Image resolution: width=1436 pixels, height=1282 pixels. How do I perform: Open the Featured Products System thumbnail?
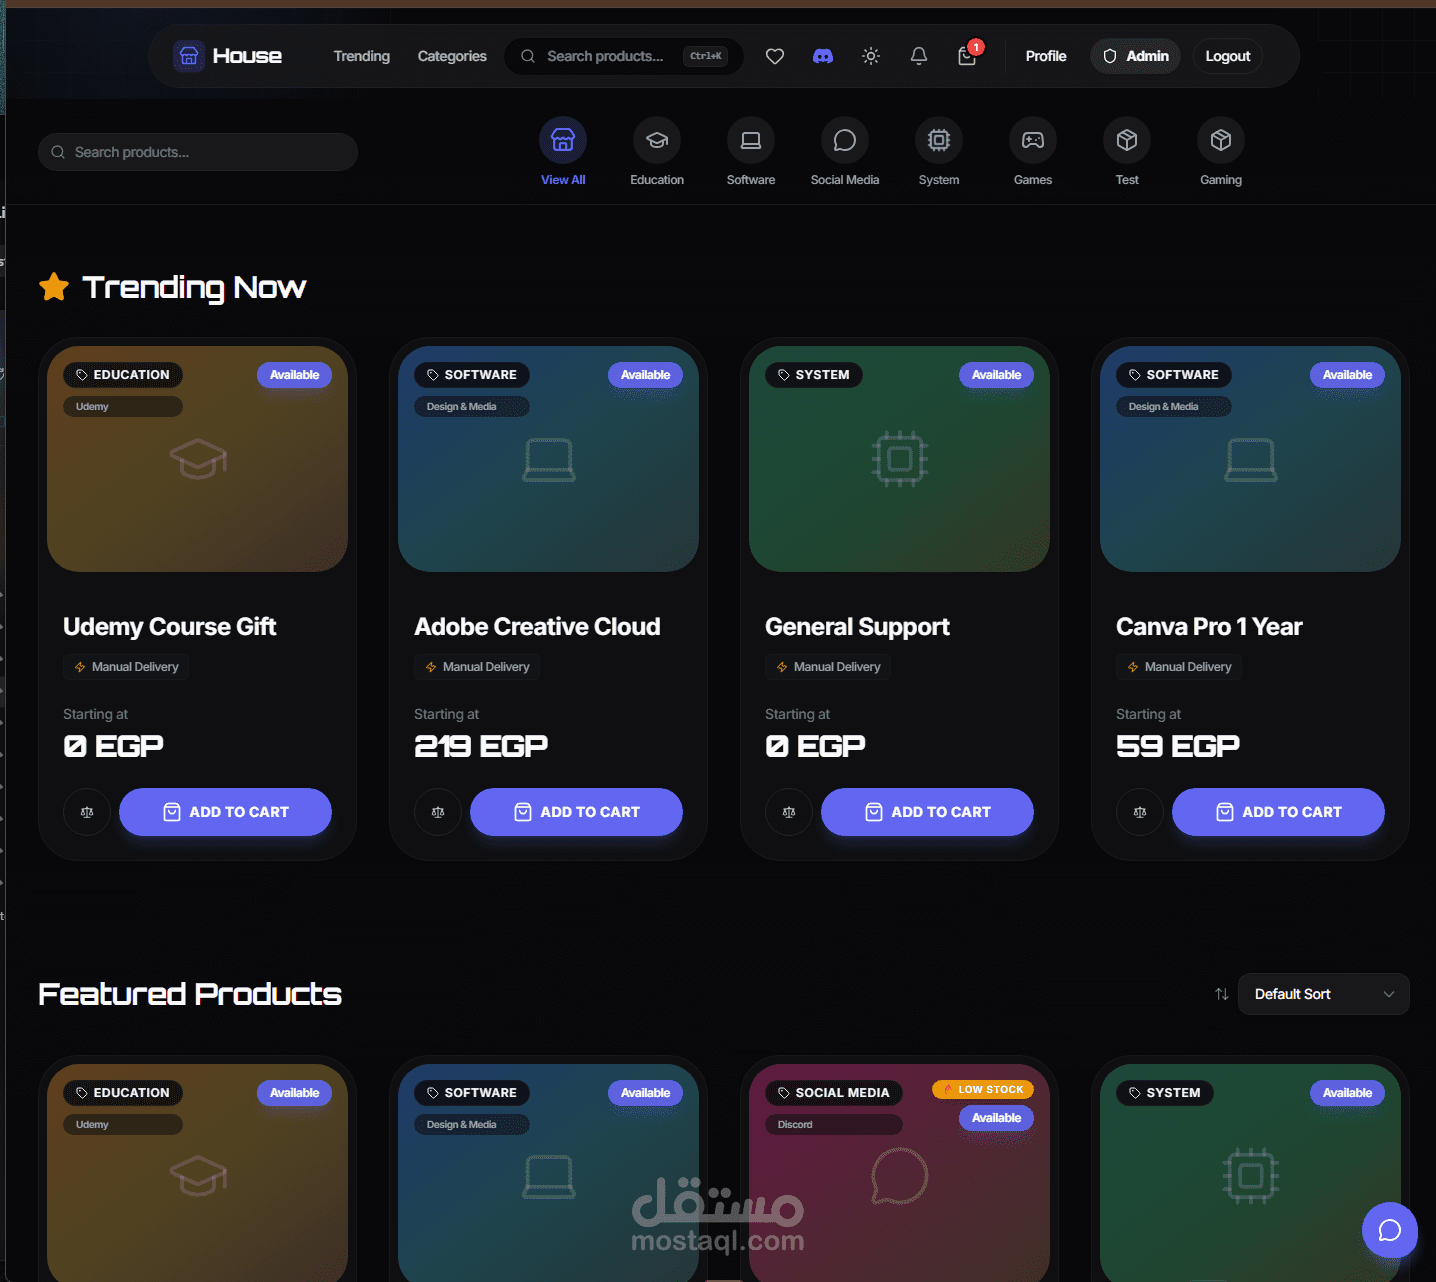pyautogui.click(x=1251, y=1173)
